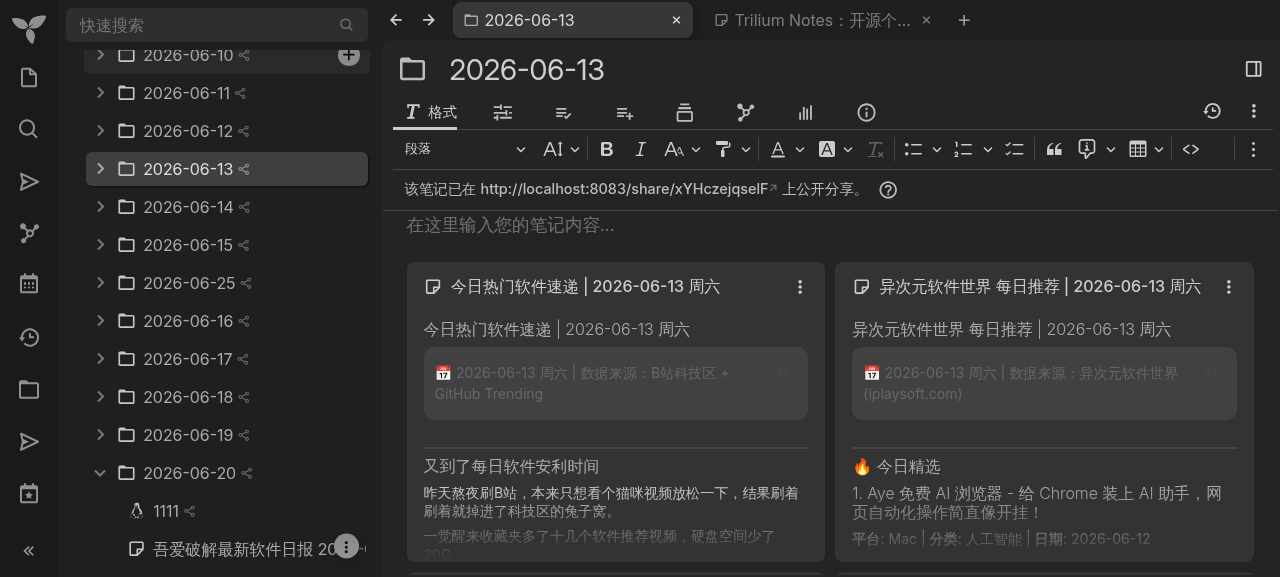Screen dimensions: 1280x577
Task: Click the note content placeholder text area
Action: (510, 226)
